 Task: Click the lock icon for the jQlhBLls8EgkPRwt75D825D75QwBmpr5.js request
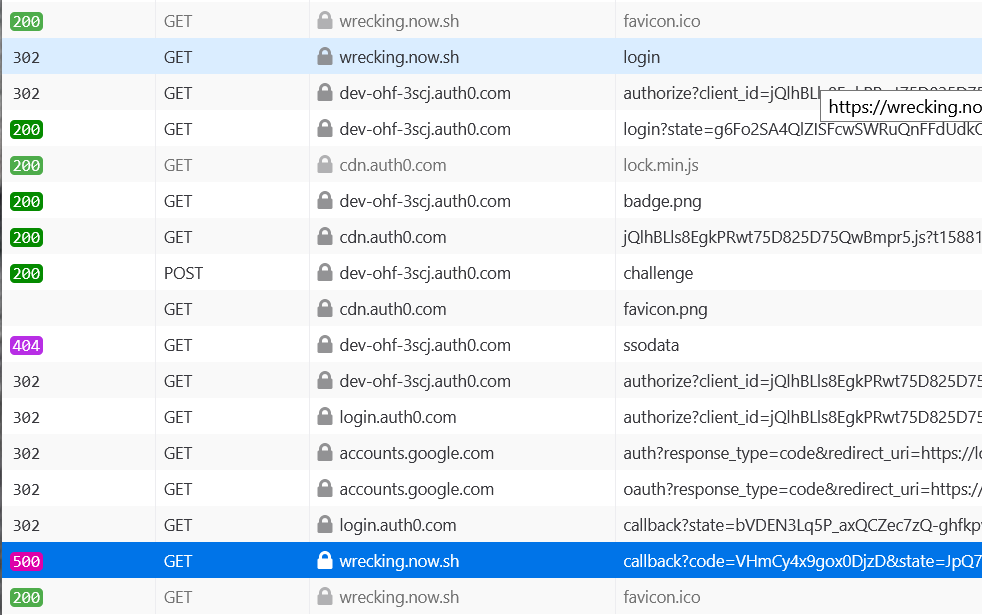(324, 236)
